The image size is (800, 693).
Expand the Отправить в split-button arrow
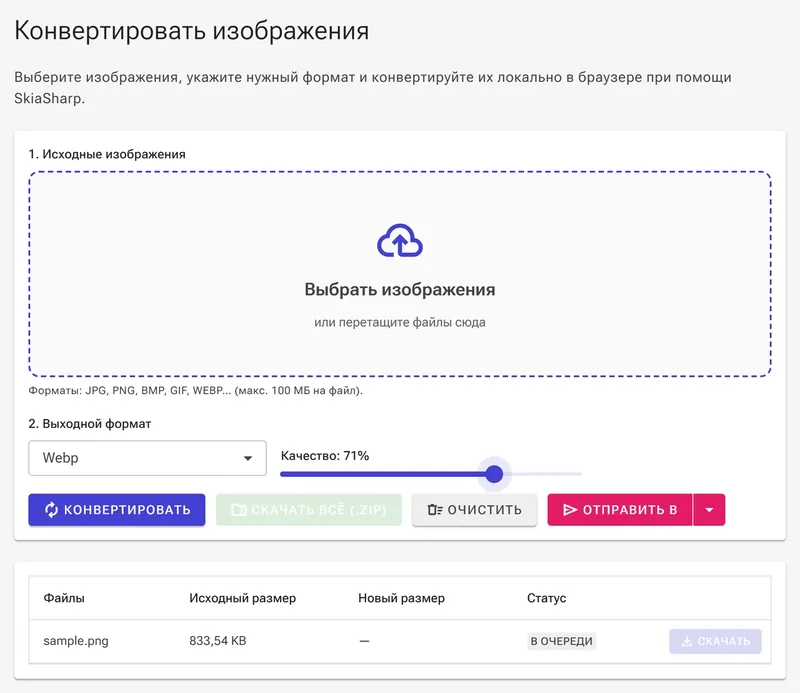(x=709, y=510)
